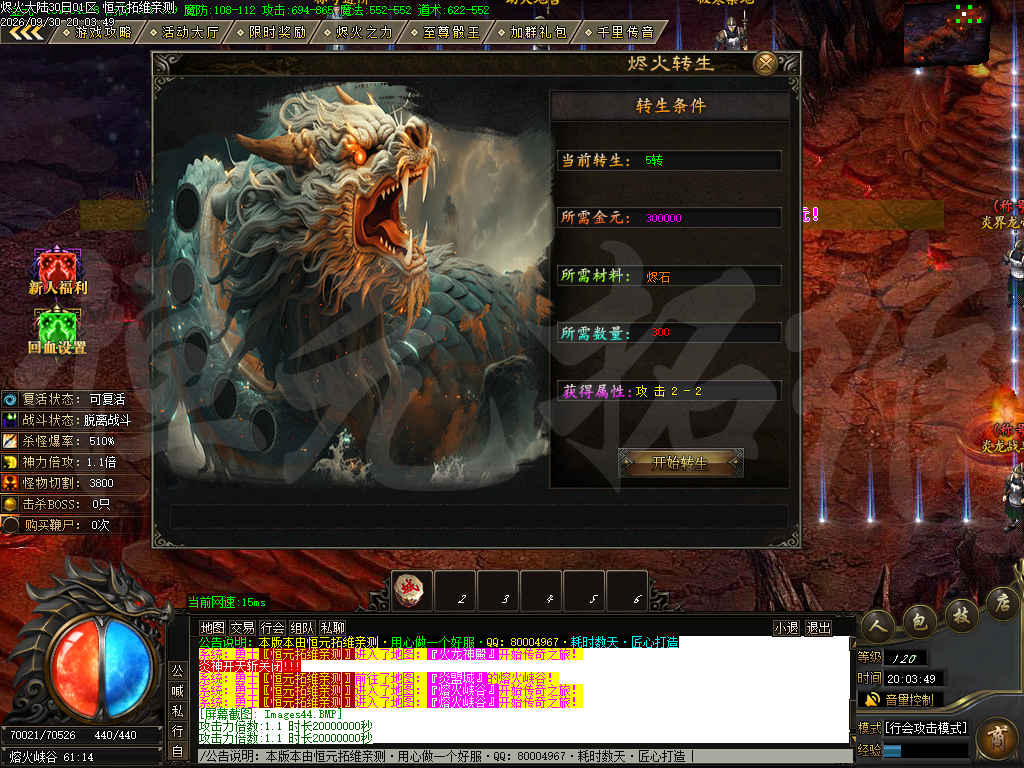Select hotbar slot 4
The width and height of the screenshot is (1024, 768).
[x=541, y=591]
